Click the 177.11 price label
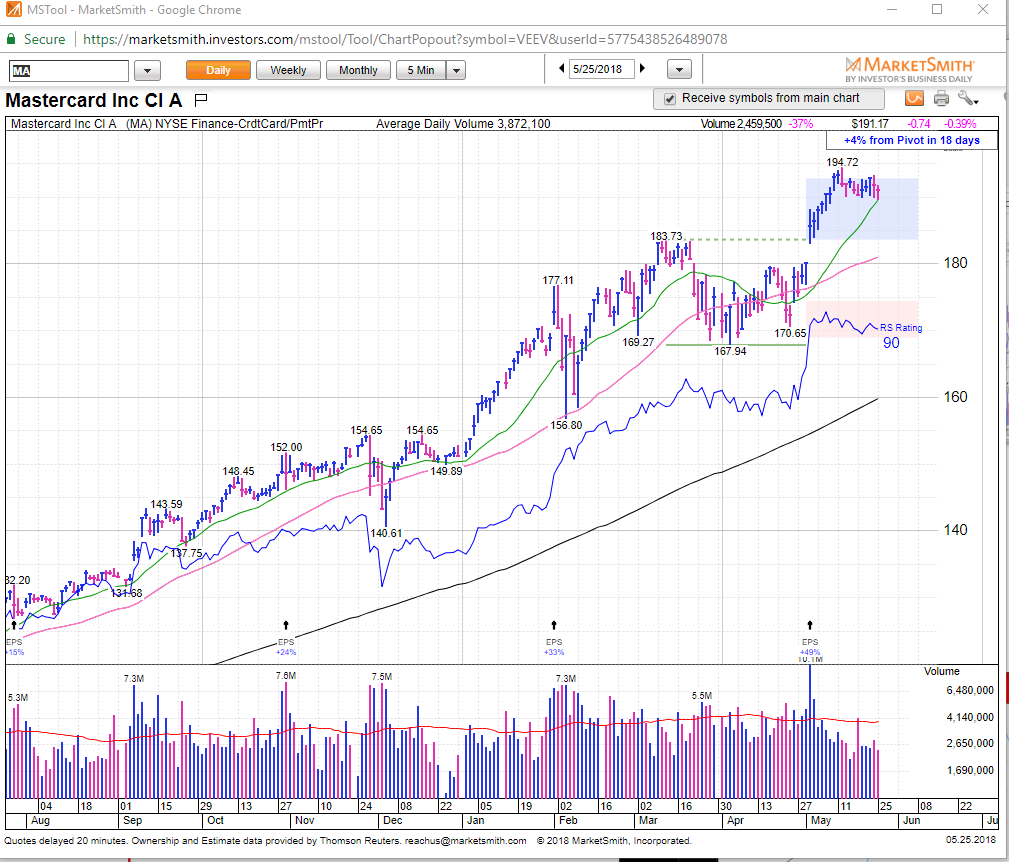This screenshot has width=1009, height=862. point(558,280)
